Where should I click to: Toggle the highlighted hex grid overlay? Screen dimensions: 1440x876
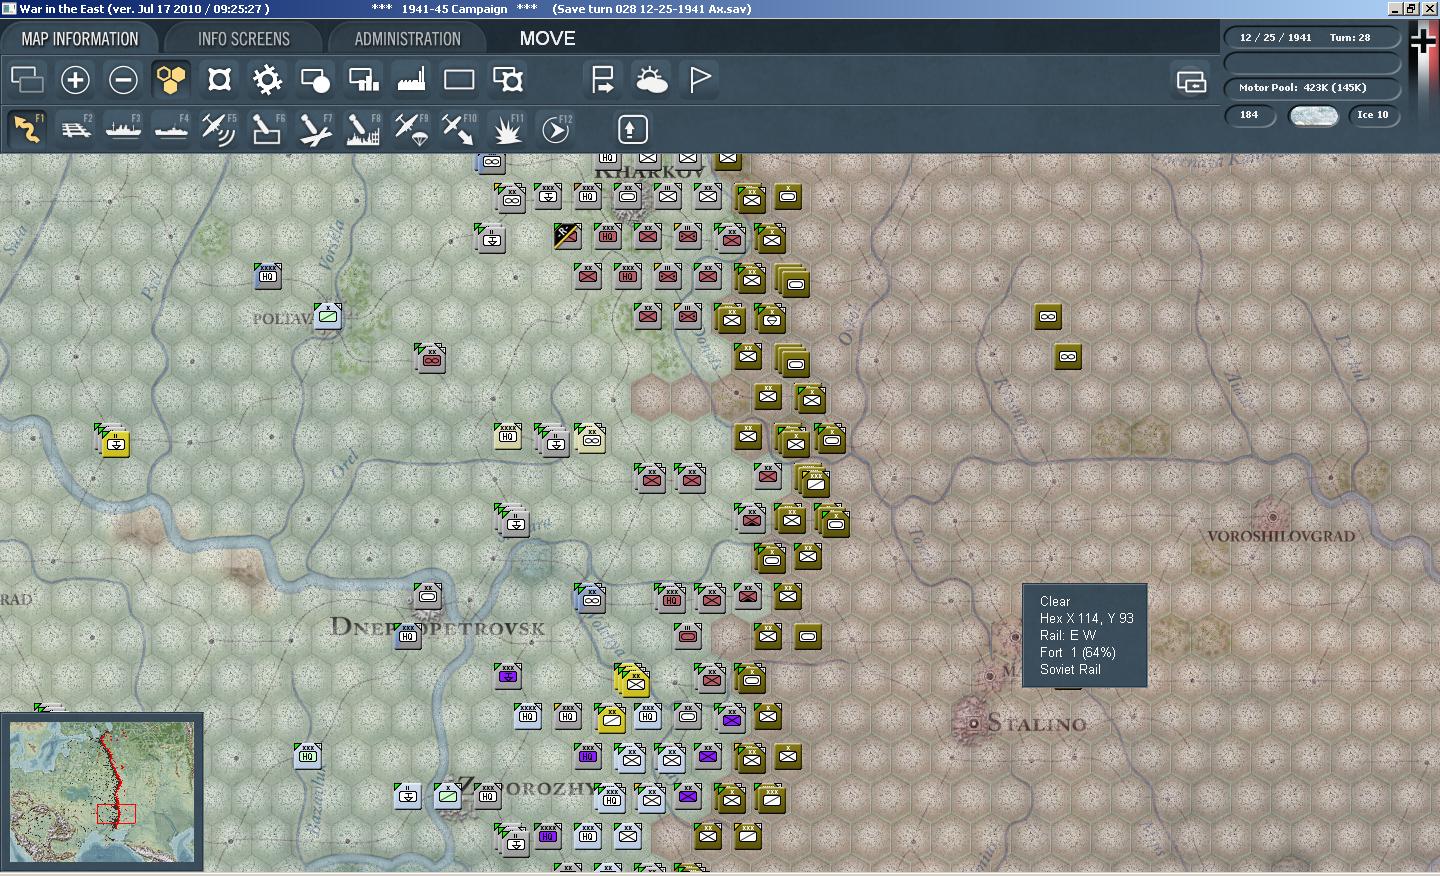click(x=171, y=79)
